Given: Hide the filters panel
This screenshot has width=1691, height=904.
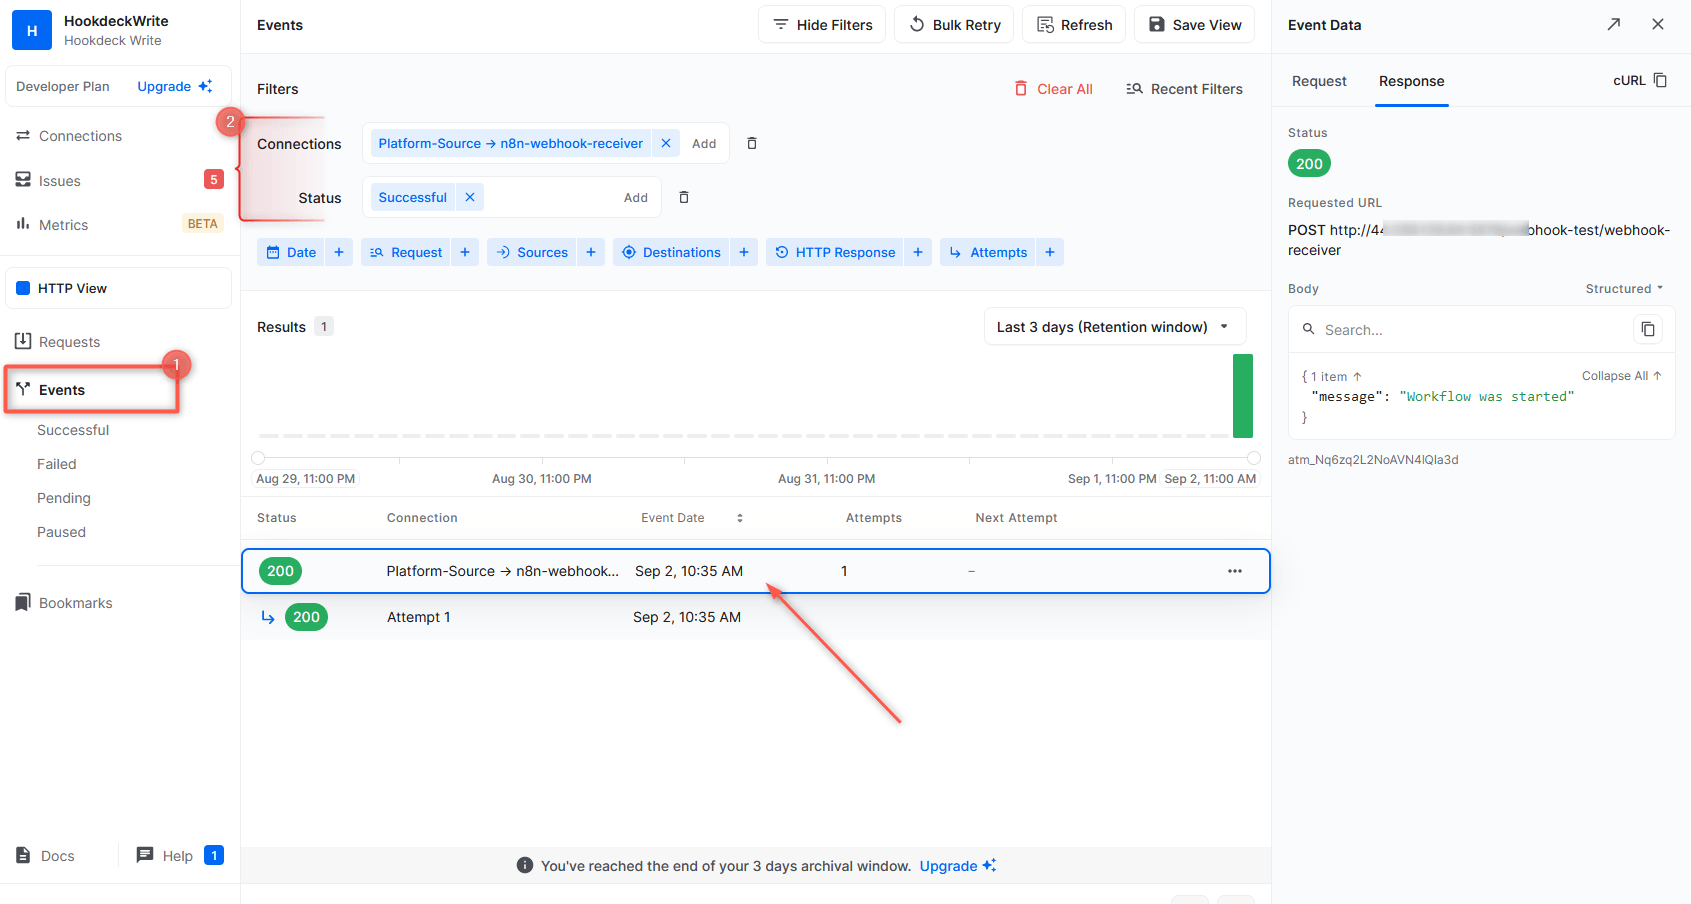Looking at the screenshot, I should pyautogui.click(x=823, y=25).
